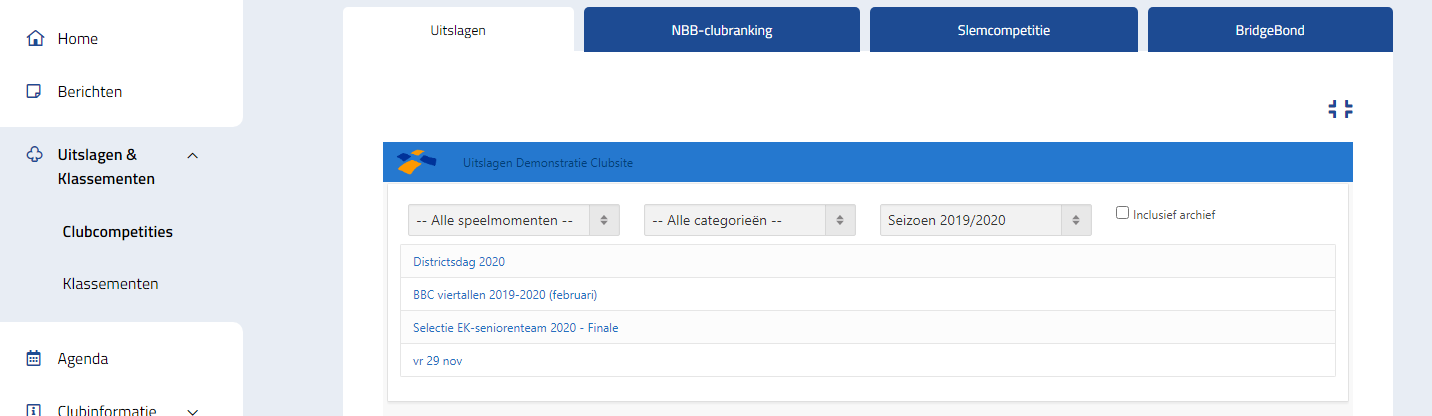This screenshot has height=416, width=1432.
Task: Click the Home house icon
Action: pyautogui.click(x=35, y=39)
